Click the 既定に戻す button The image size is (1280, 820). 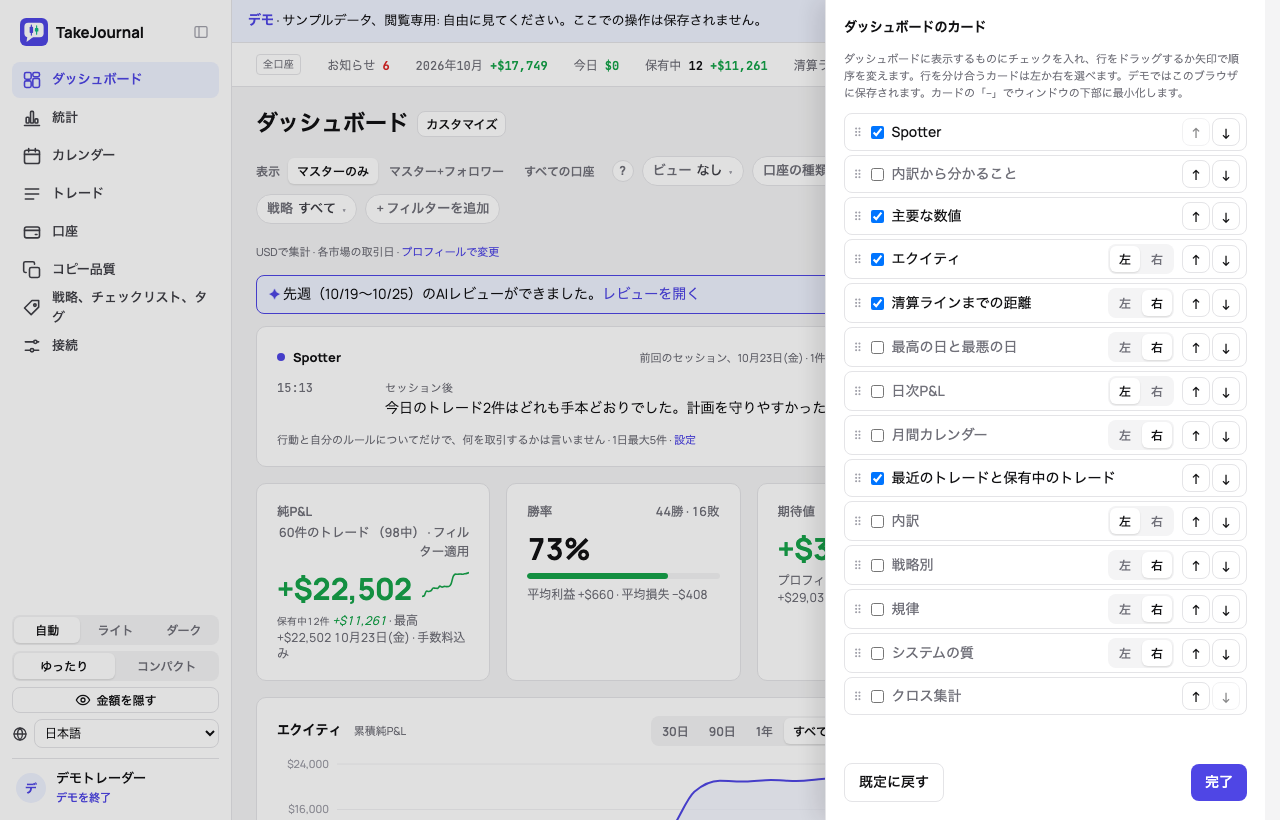(x=893, y=782)
